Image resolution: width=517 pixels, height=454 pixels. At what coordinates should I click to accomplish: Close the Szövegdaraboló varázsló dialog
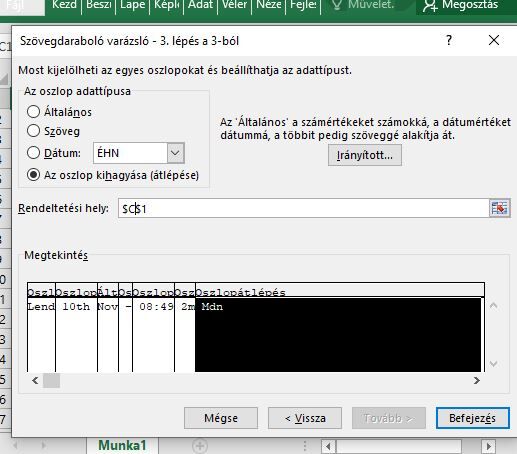[x=494, y=40]
